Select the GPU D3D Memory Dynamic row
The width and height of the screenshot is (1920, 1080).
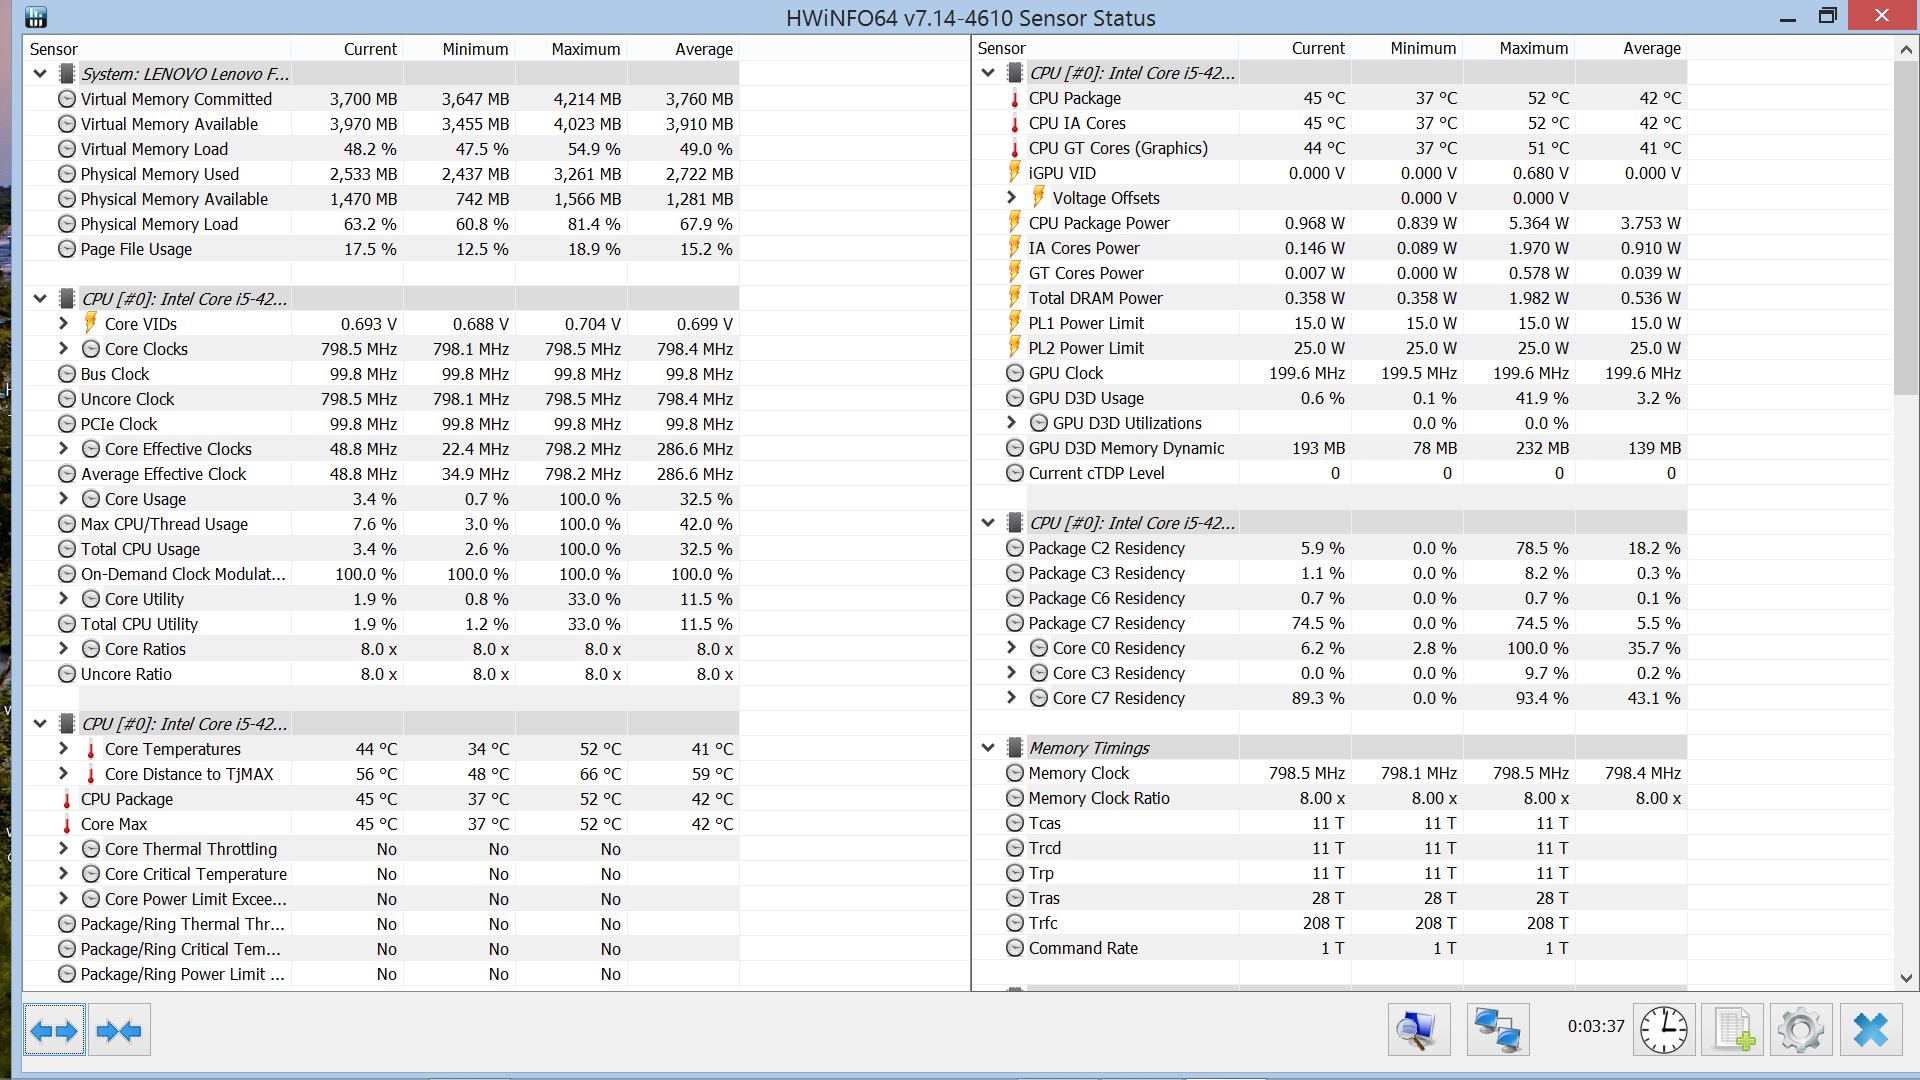(1329, 448)
